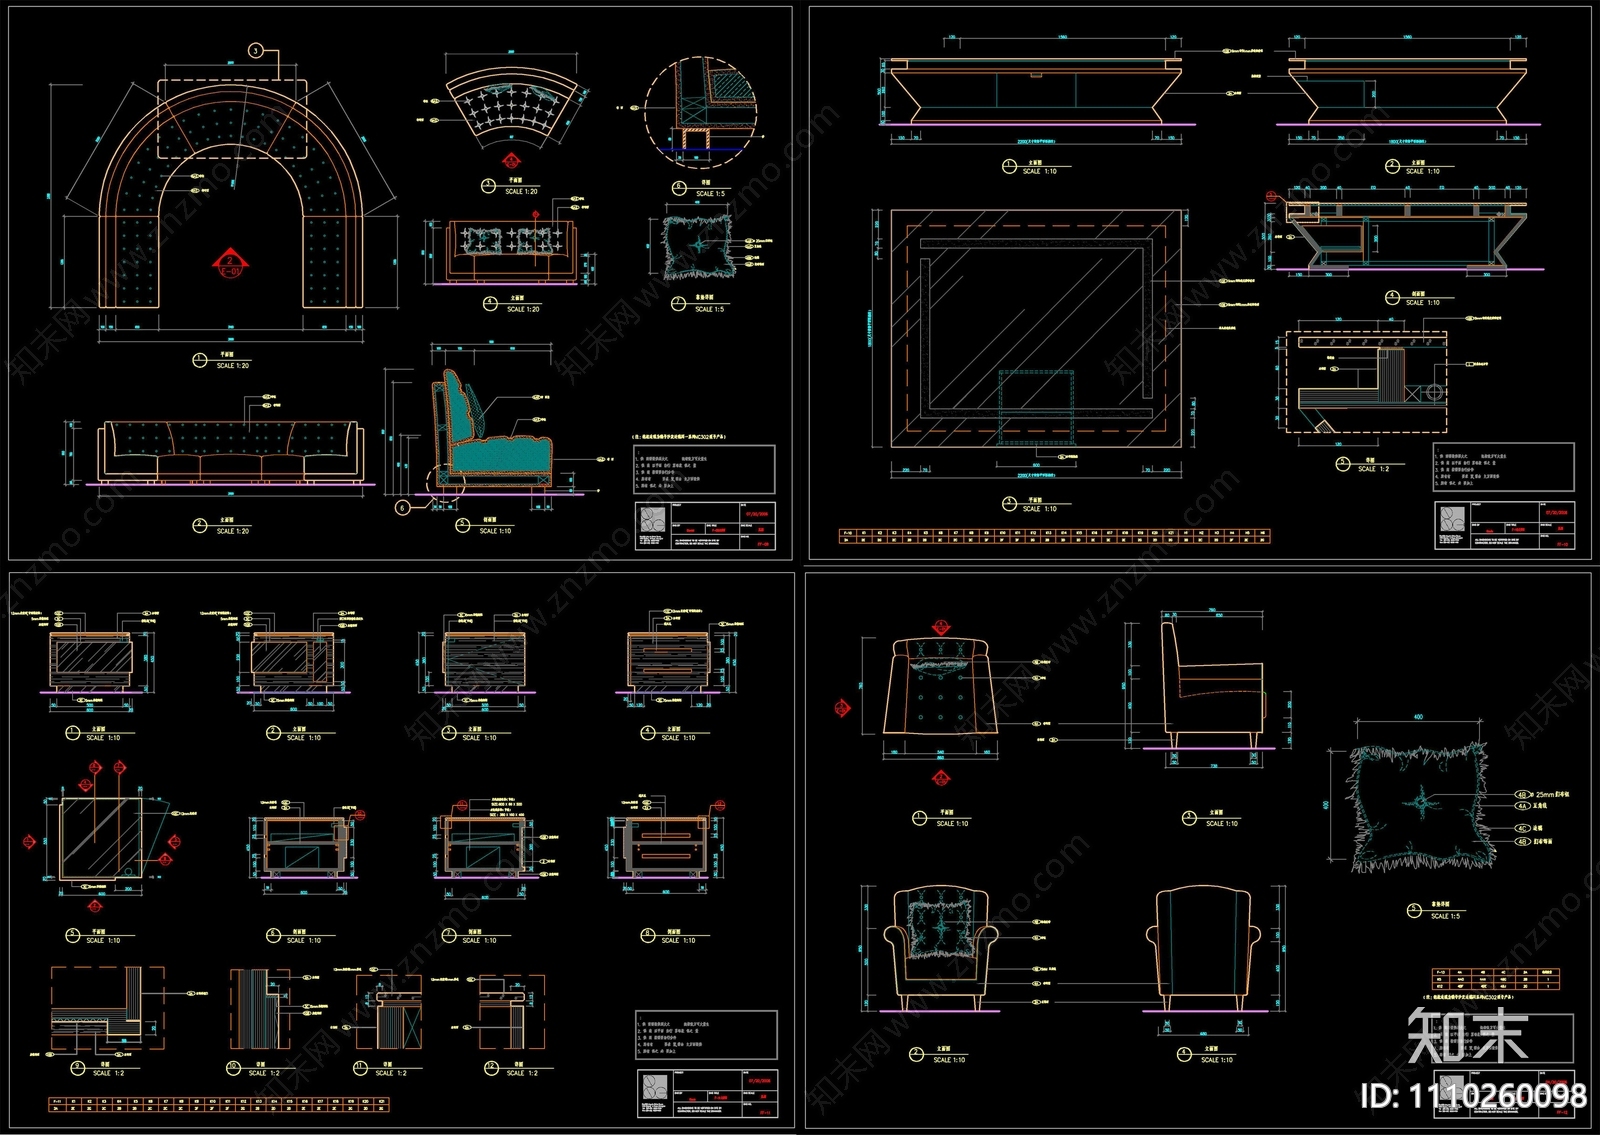
Task: Click the 4A tag beside the pillow
Action: (1522, 806)
